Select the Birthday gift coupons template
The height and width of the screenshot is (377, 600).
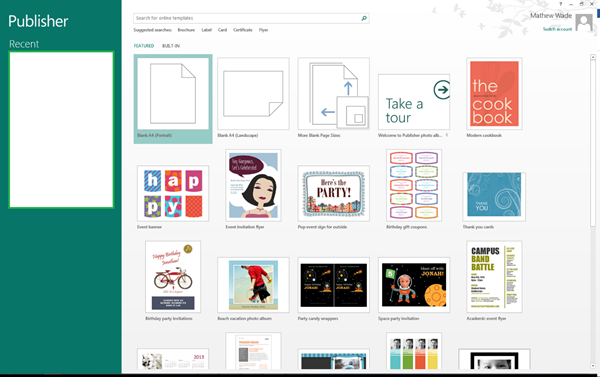tap(414, 185)
